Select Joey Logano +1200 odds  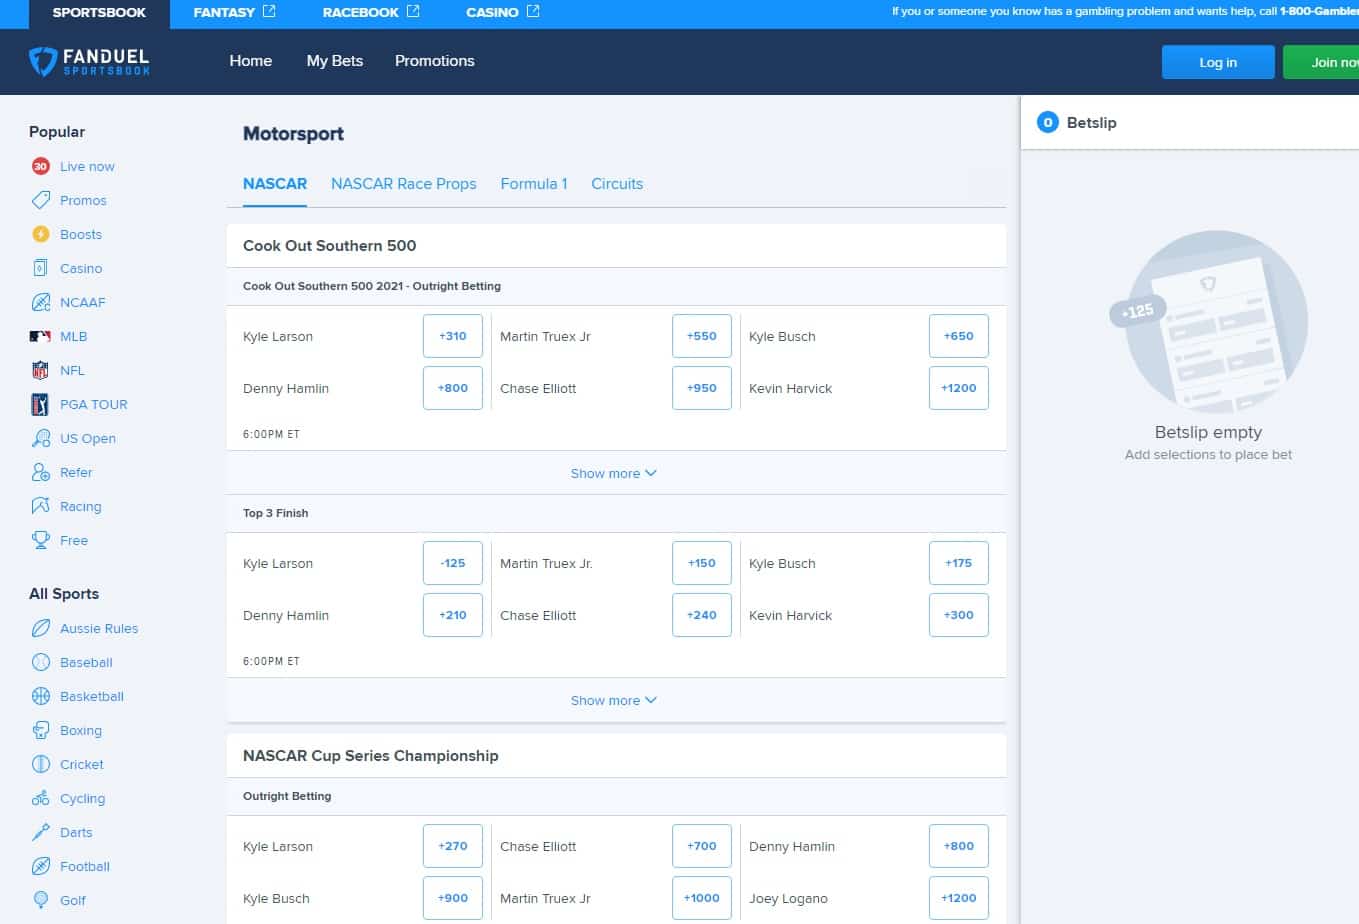click(959, 898)
